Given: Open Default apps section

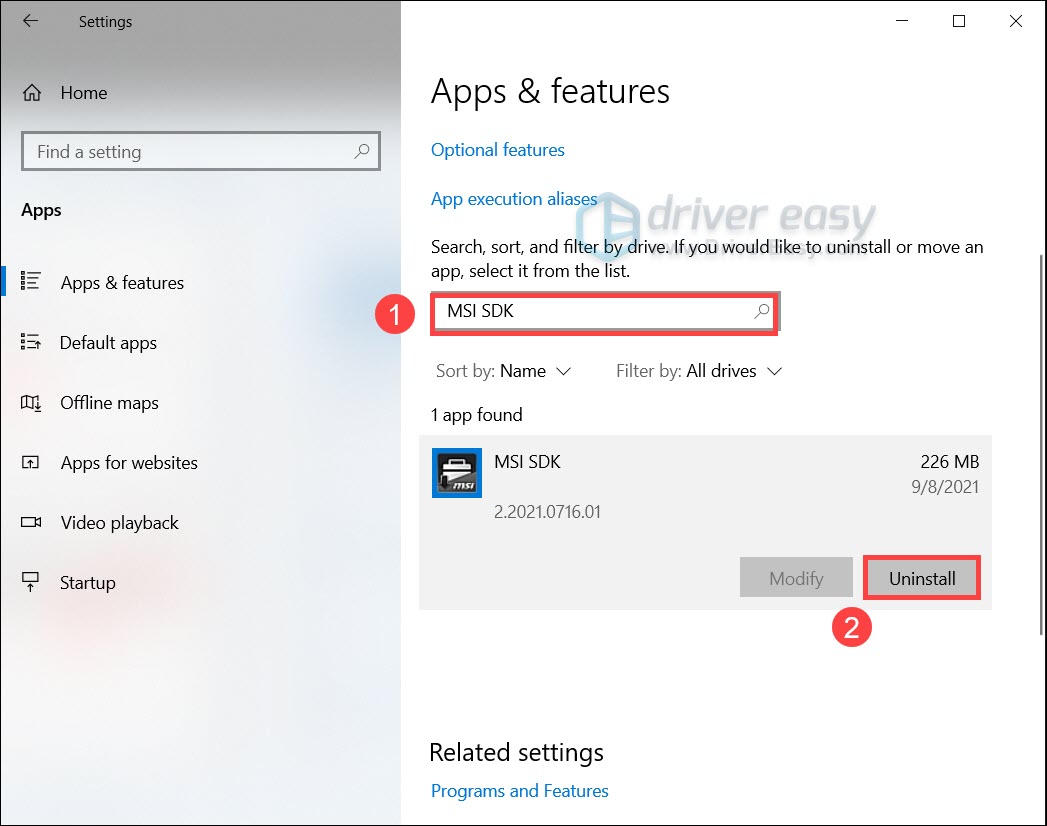Looking at the screenshot, I should tap(108, 343).
